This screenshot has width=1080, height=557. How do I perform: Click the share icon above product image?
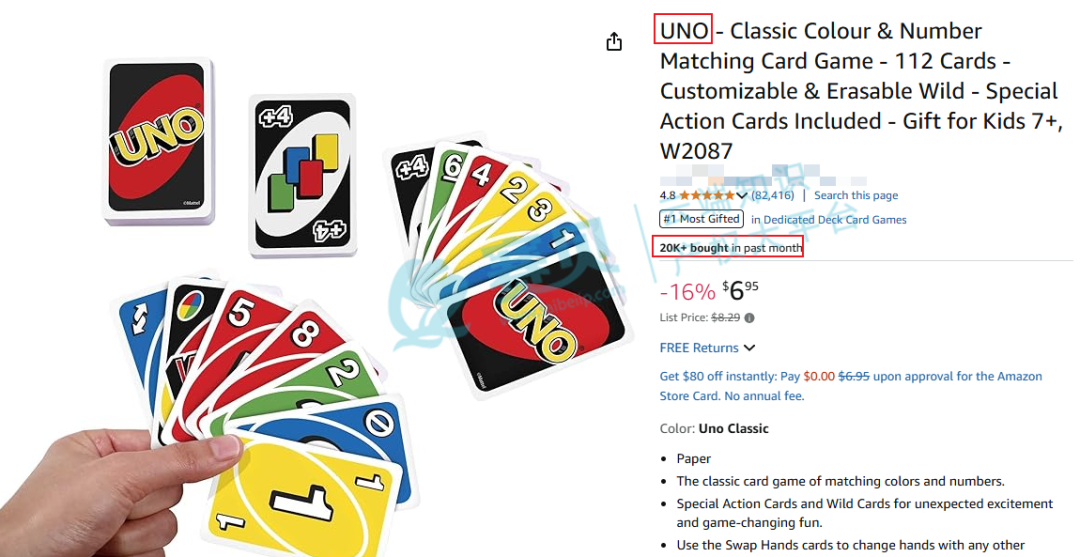pyautogui.click(x=614, y=42)
